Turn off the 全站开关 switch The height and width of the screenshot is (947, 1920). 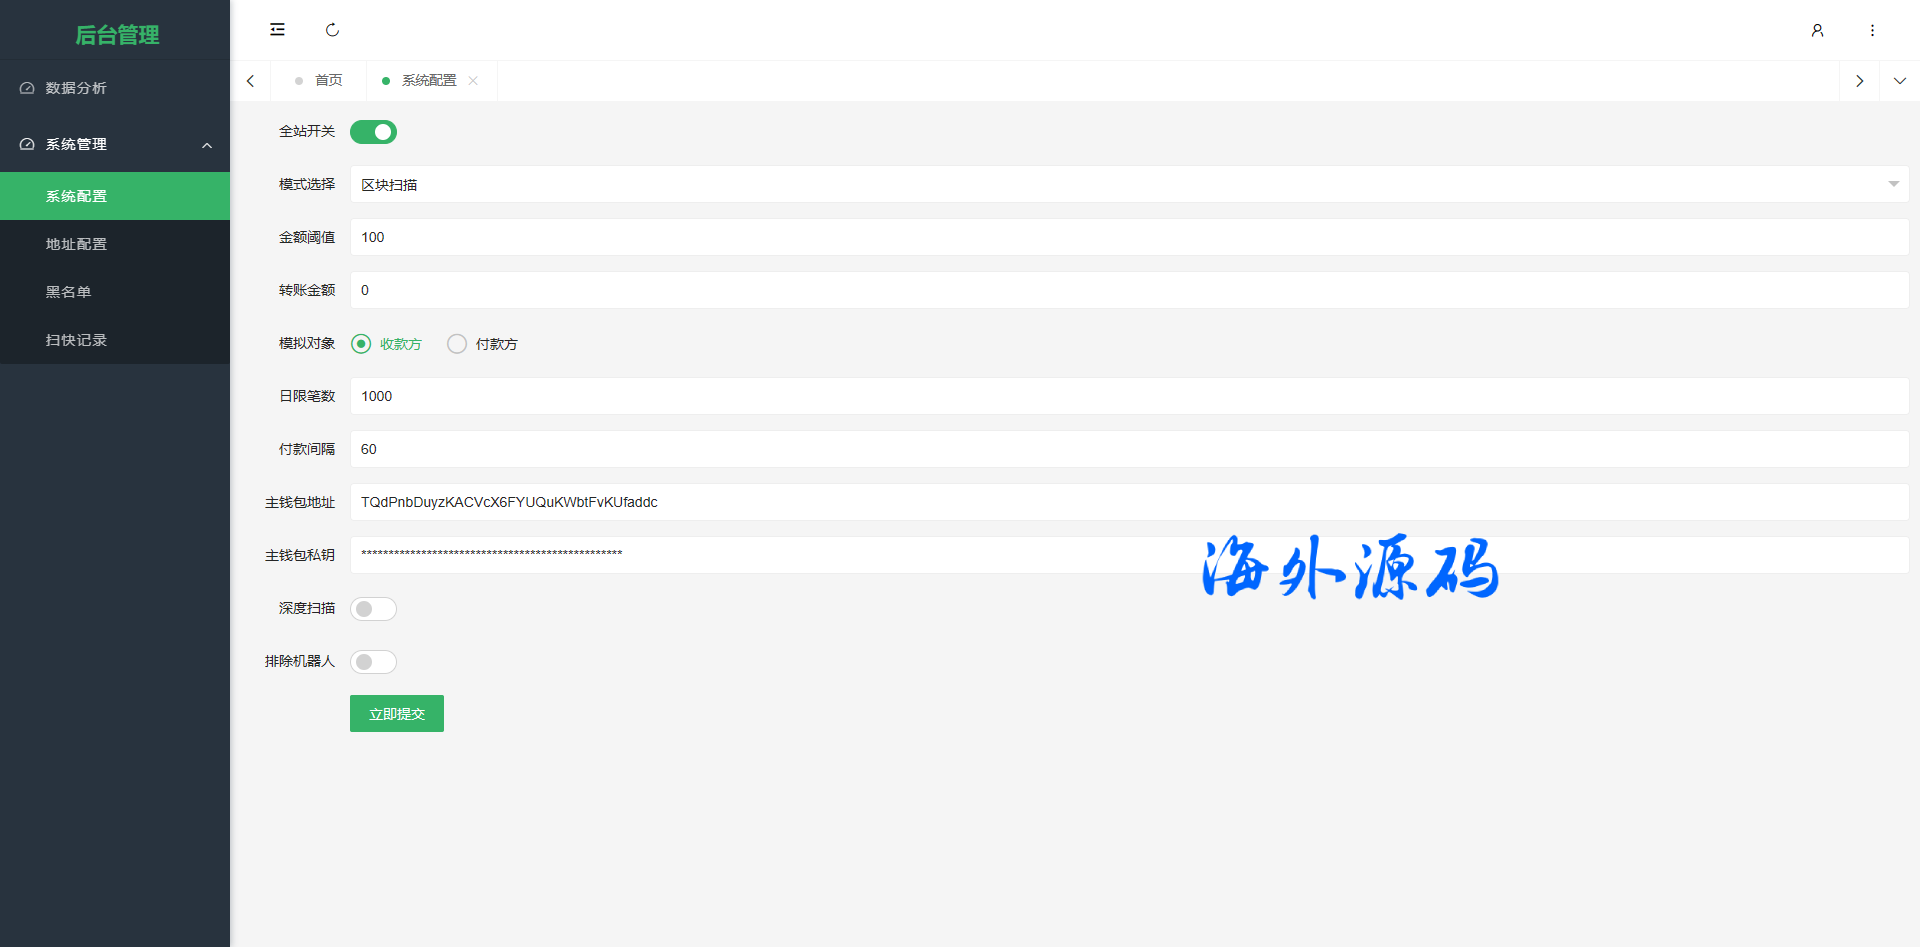(x=373, y=132)
